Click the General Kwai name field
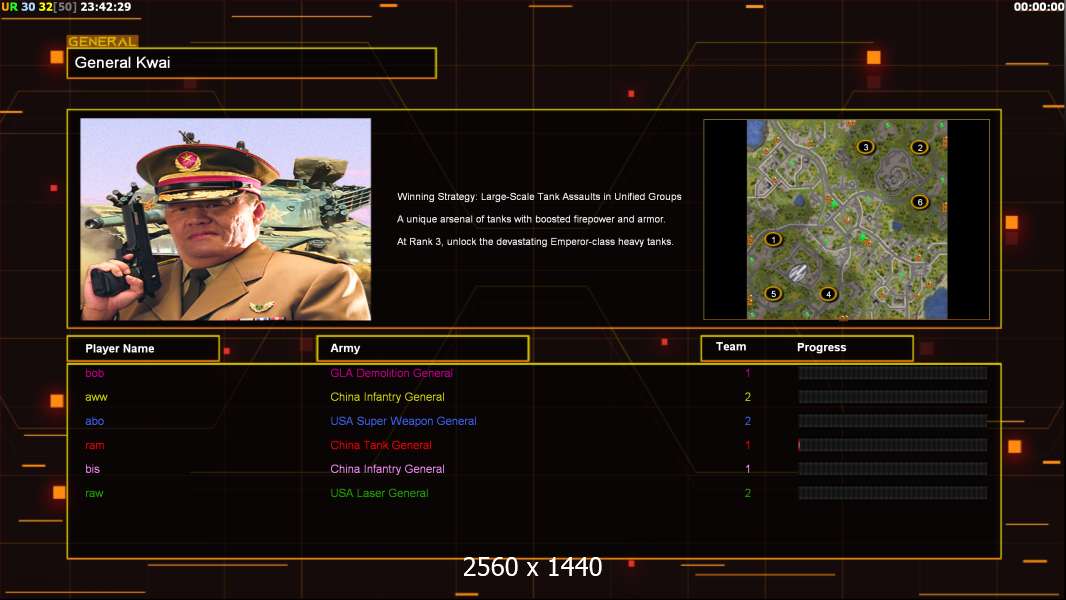Screen dimensions: 1066x600 pos(252,63)
